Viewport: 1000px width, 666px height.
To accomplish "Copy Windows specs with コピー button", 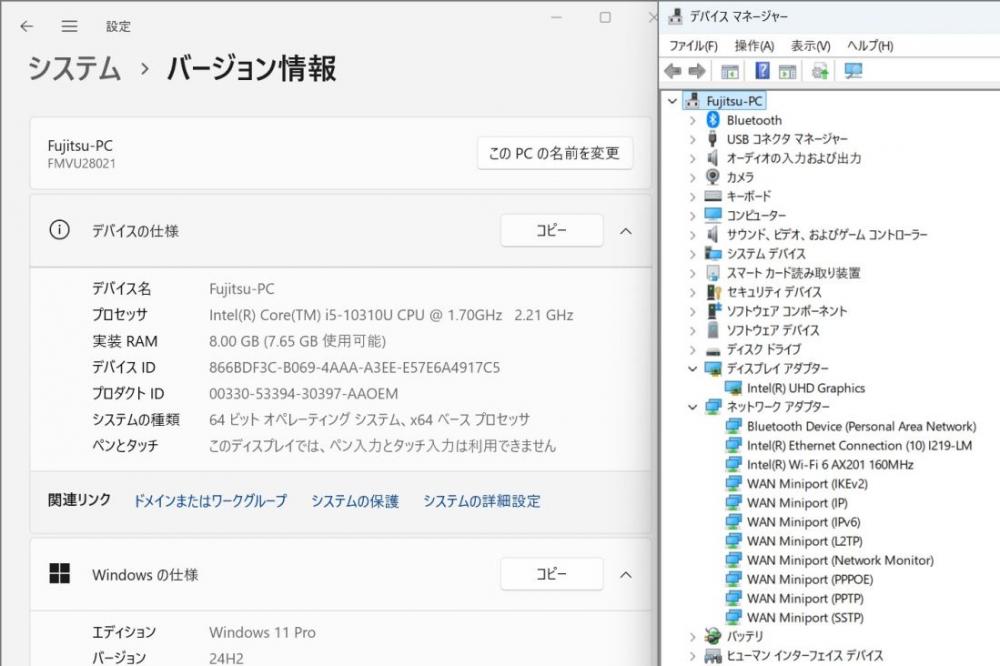I will point(552,574).
